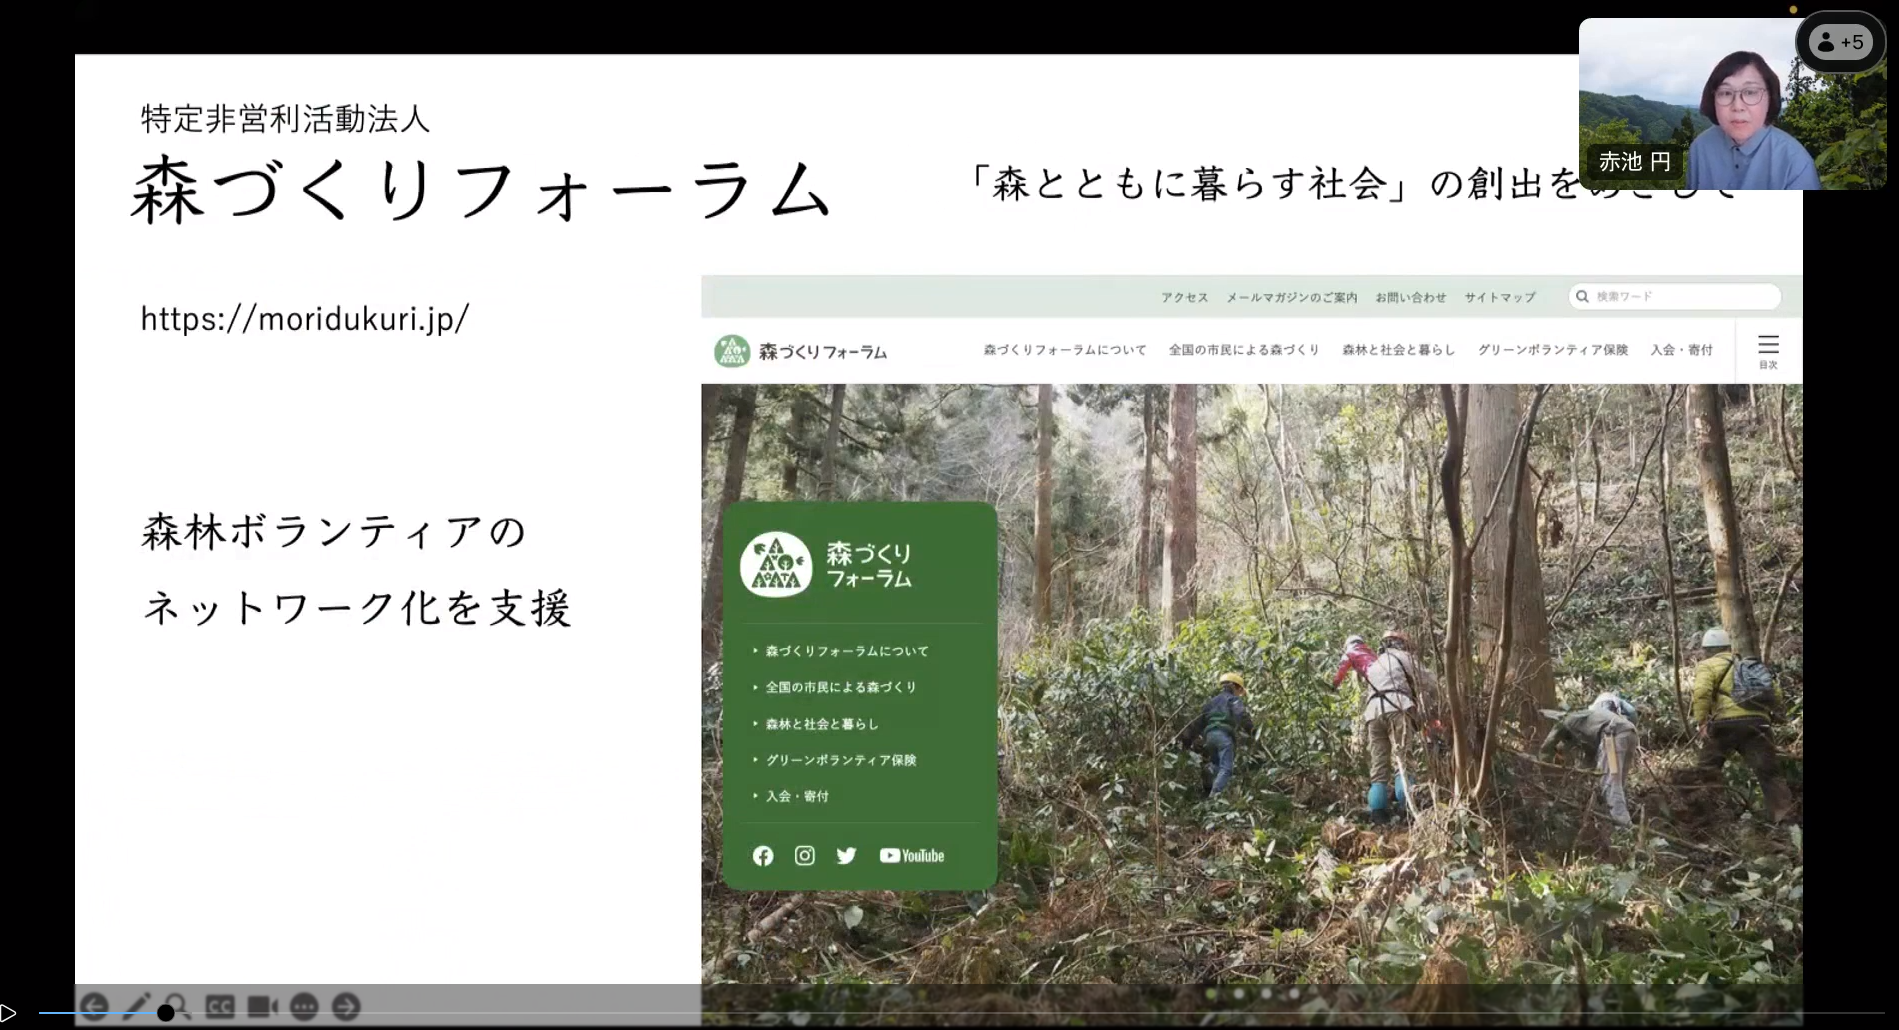The width and height of the screenshot is (1899, 1030).
Task: Select 森林と社会と暮らし in the green panel
Action: tap(822, 724)
